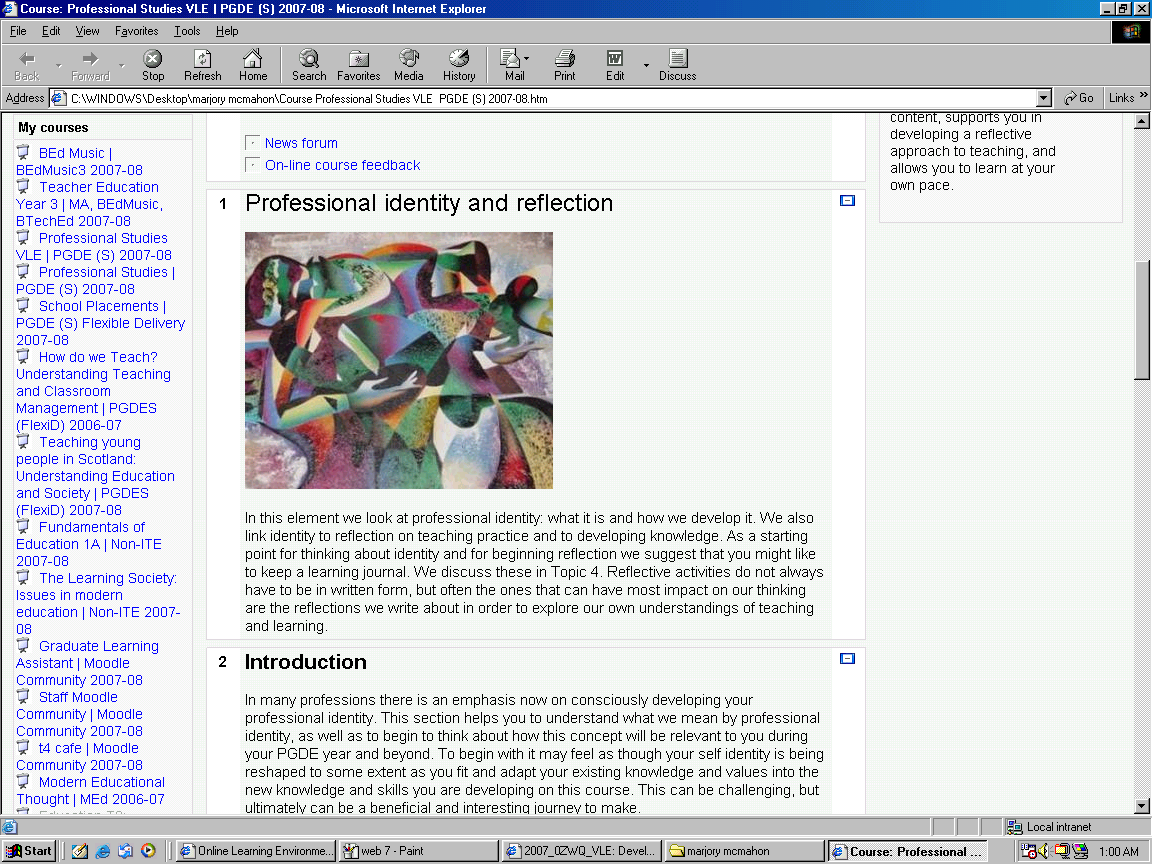
Task: Open the Mail button dropdown arrow
Action: pos(527,58)
